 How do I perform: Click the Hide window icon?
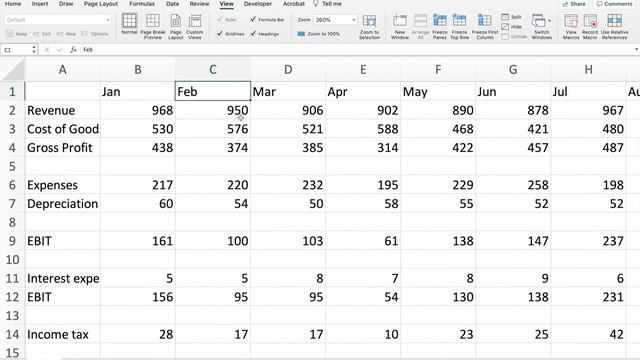pos(505,27)
